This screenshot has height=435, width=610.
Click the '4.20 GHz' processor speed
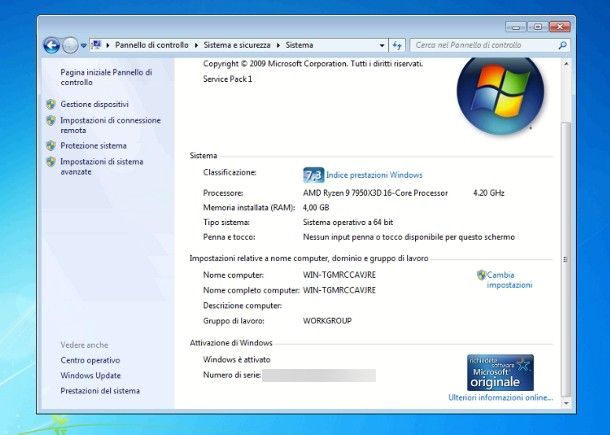pos(489,193)
